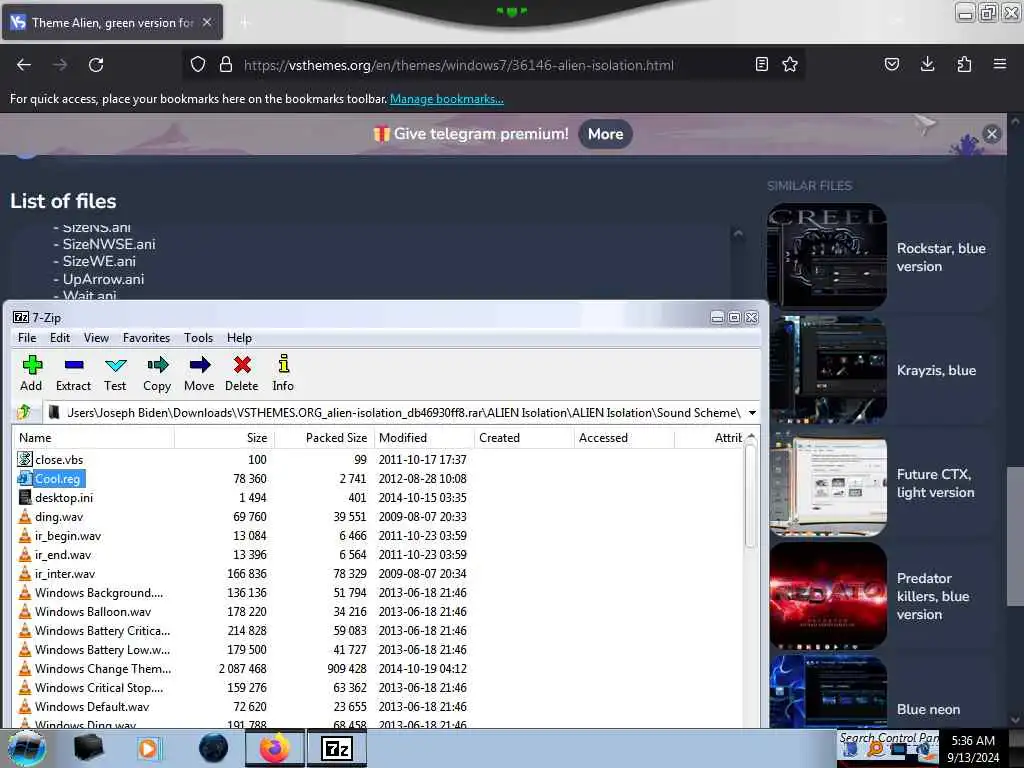Open the View menu in 7-Zip
Image resolution: width=1024 pixels, height=768 pixels.
pos(96,338)
